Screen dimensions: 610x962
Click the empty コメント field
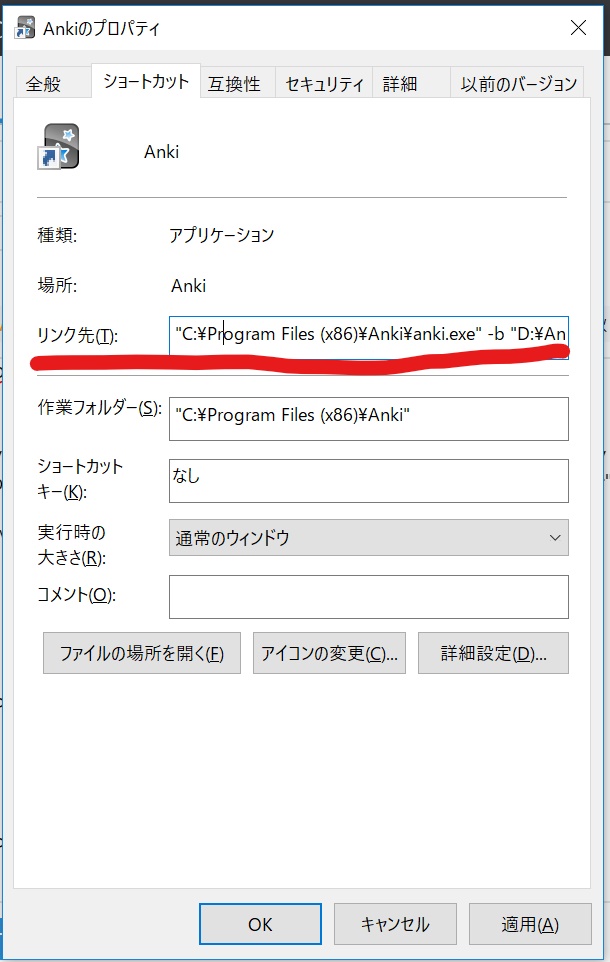(x=369, y=597)
